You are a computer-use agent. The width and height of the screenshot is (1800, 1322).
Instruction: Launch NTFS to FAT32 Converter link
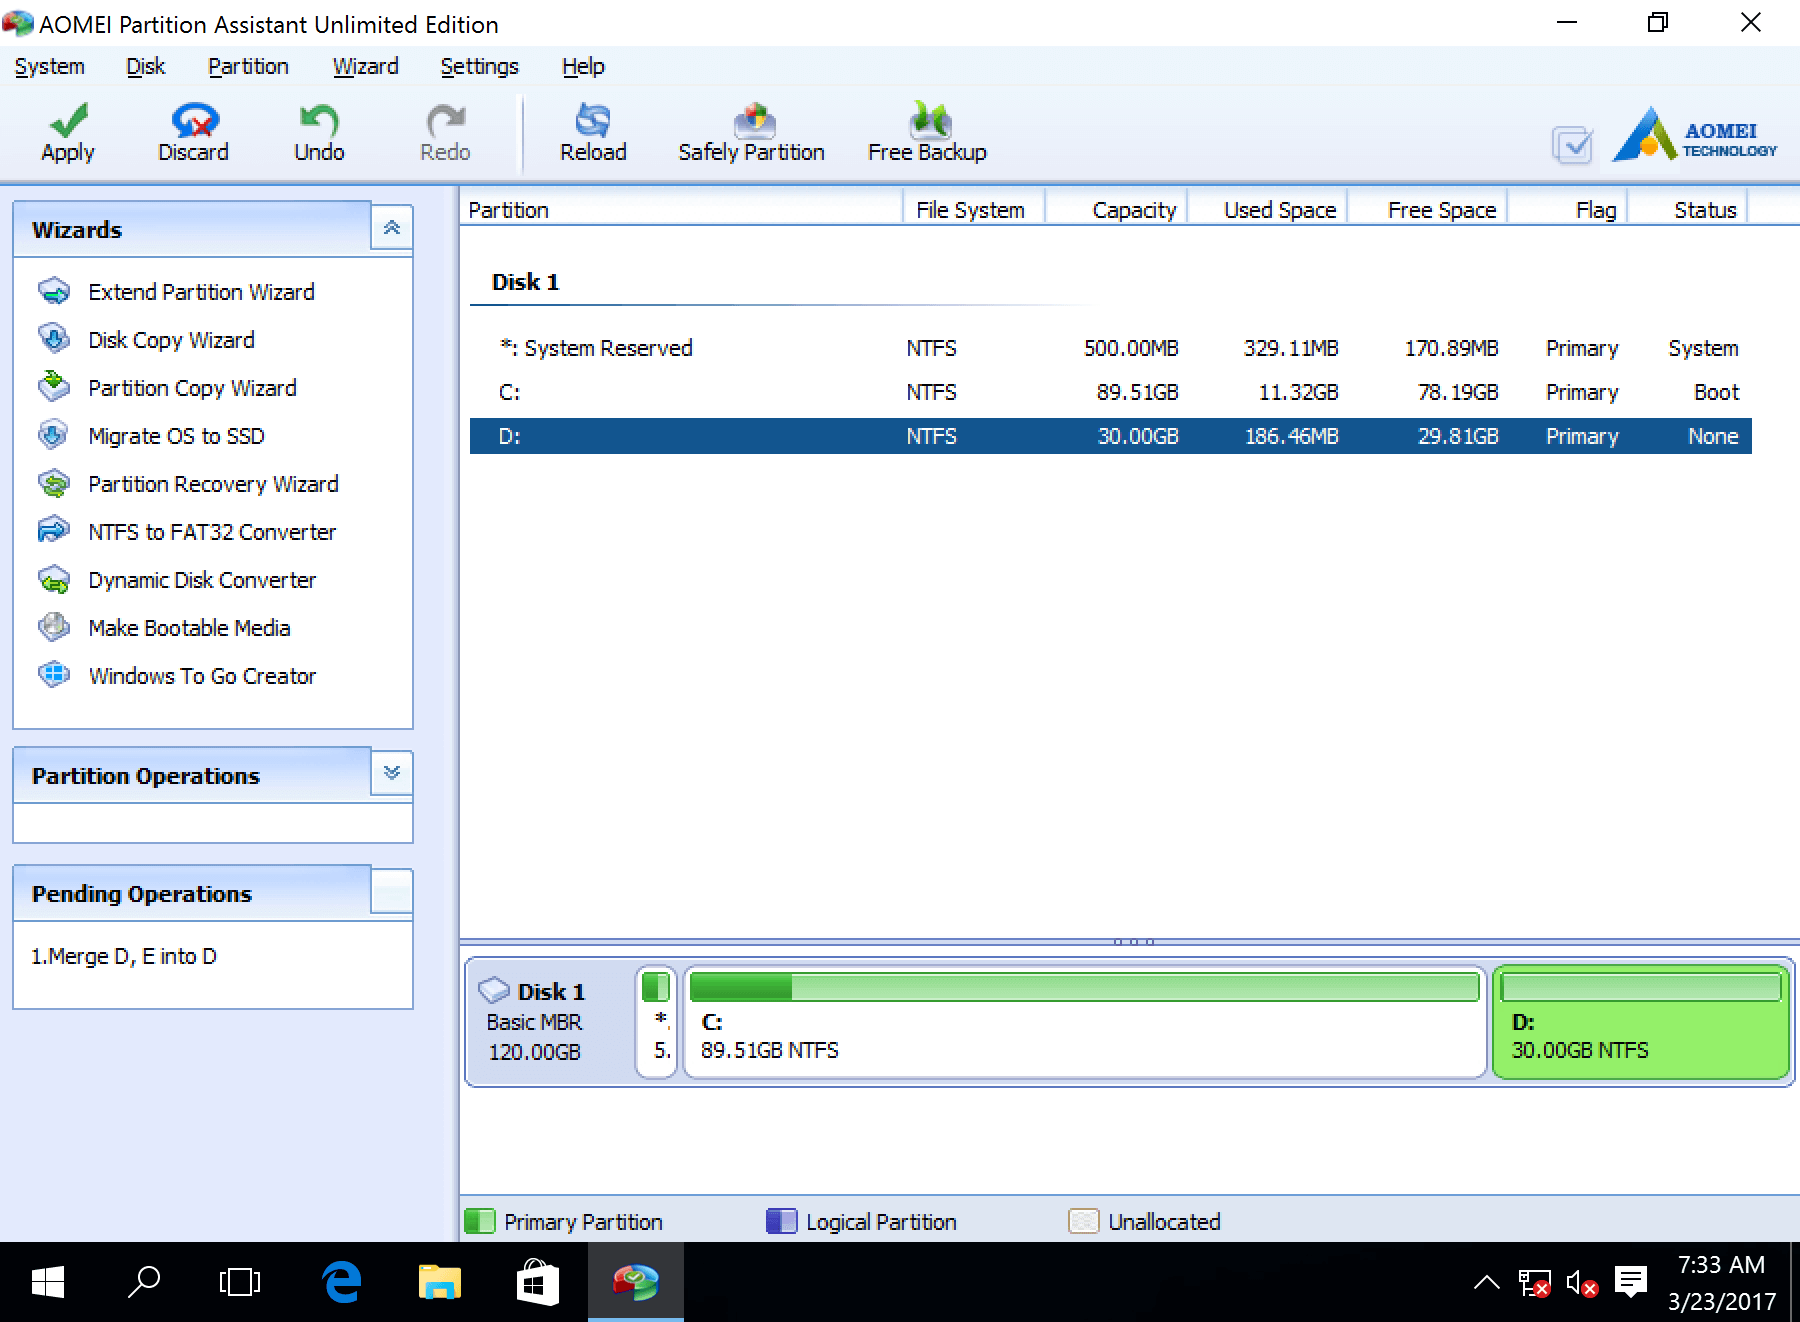(212, 532)
